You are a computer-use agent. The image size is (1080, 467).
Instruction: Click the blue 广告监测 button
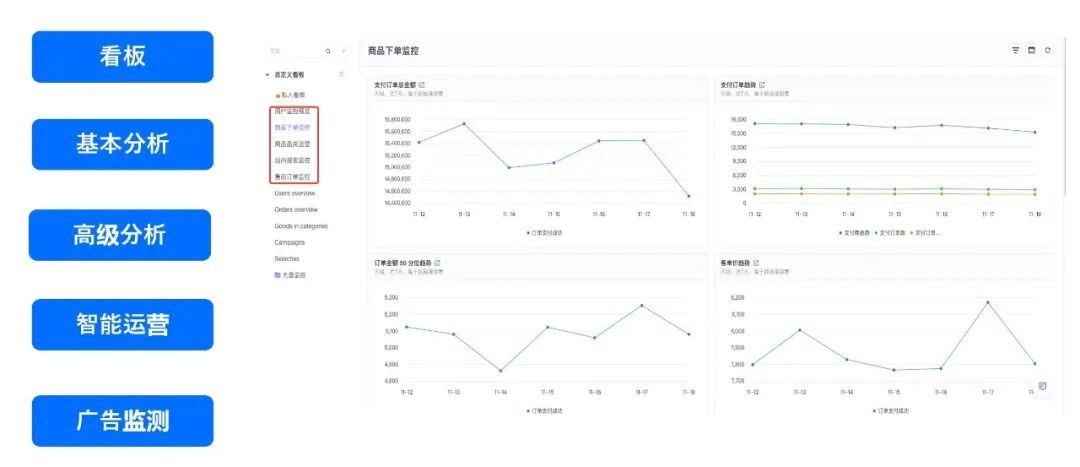click(123, 421)
